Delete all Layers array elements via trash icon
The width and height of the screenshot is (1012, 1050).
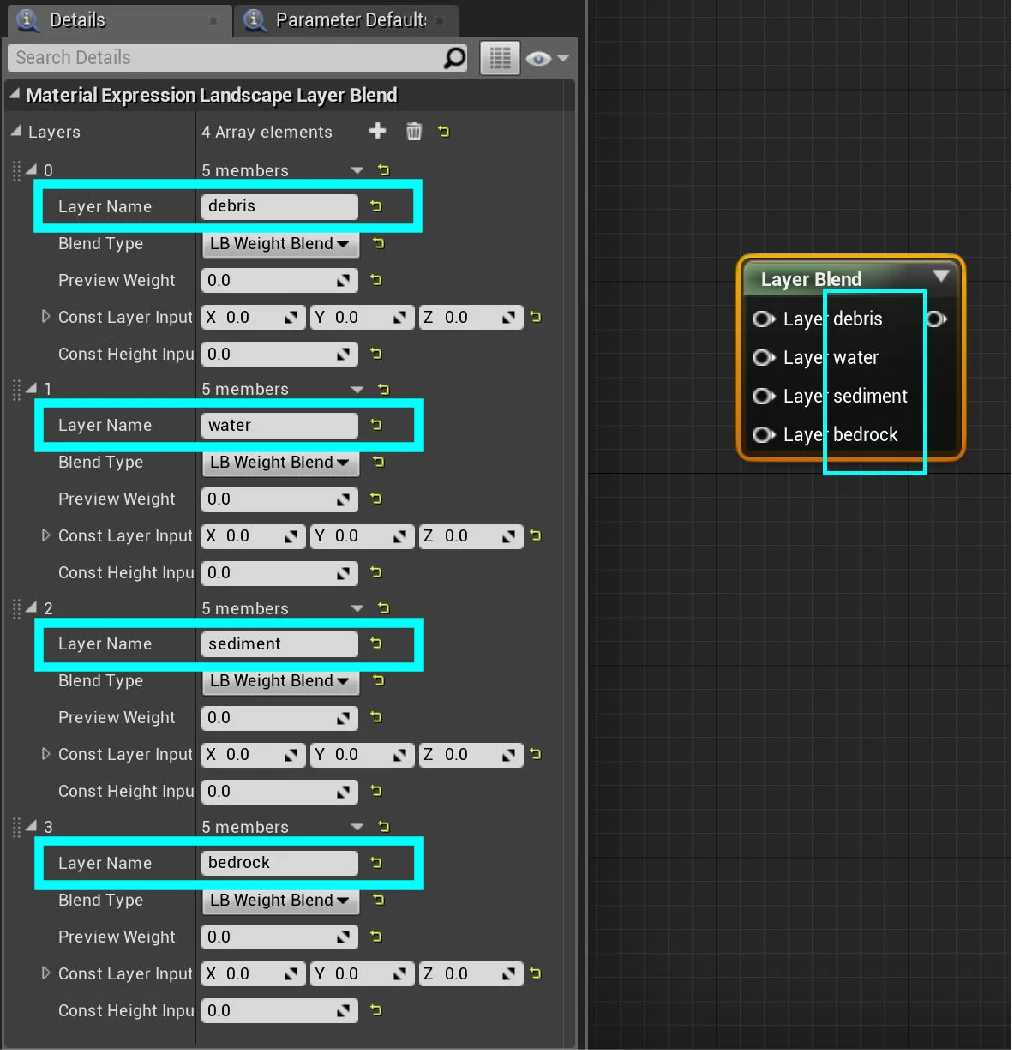pos(414,131)
